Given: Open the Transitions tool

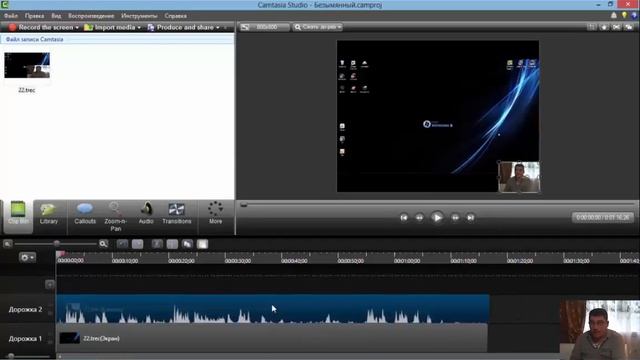Looking at the screenshot, I should [177, 214].
